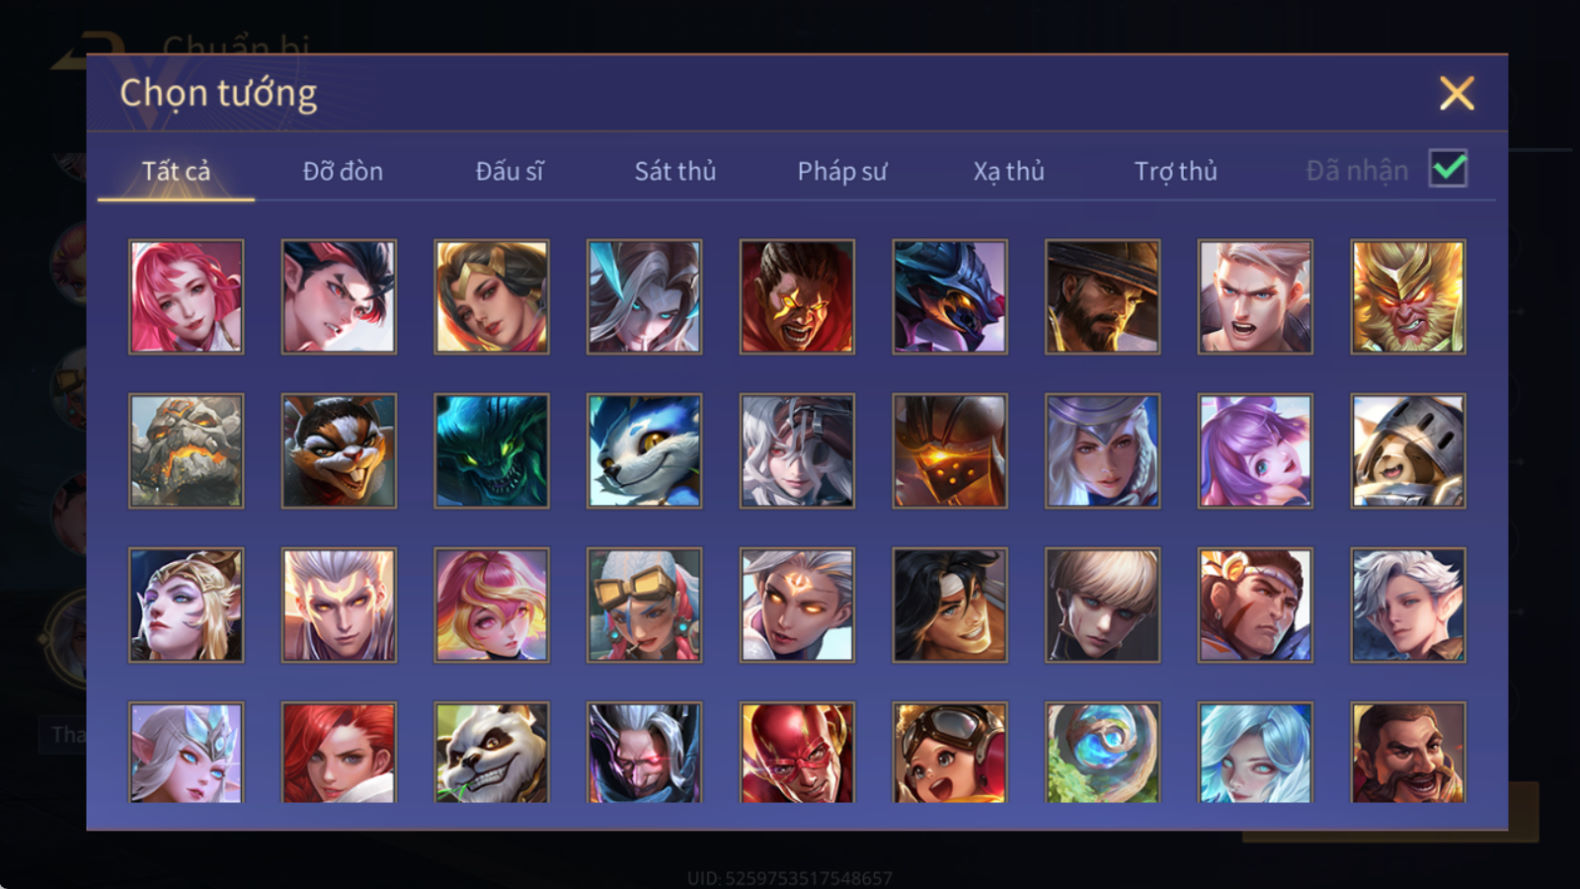Pick the blue-haired ice girl hero
This screenshot has height=889, width=1580.
(x=1255, y=753)
